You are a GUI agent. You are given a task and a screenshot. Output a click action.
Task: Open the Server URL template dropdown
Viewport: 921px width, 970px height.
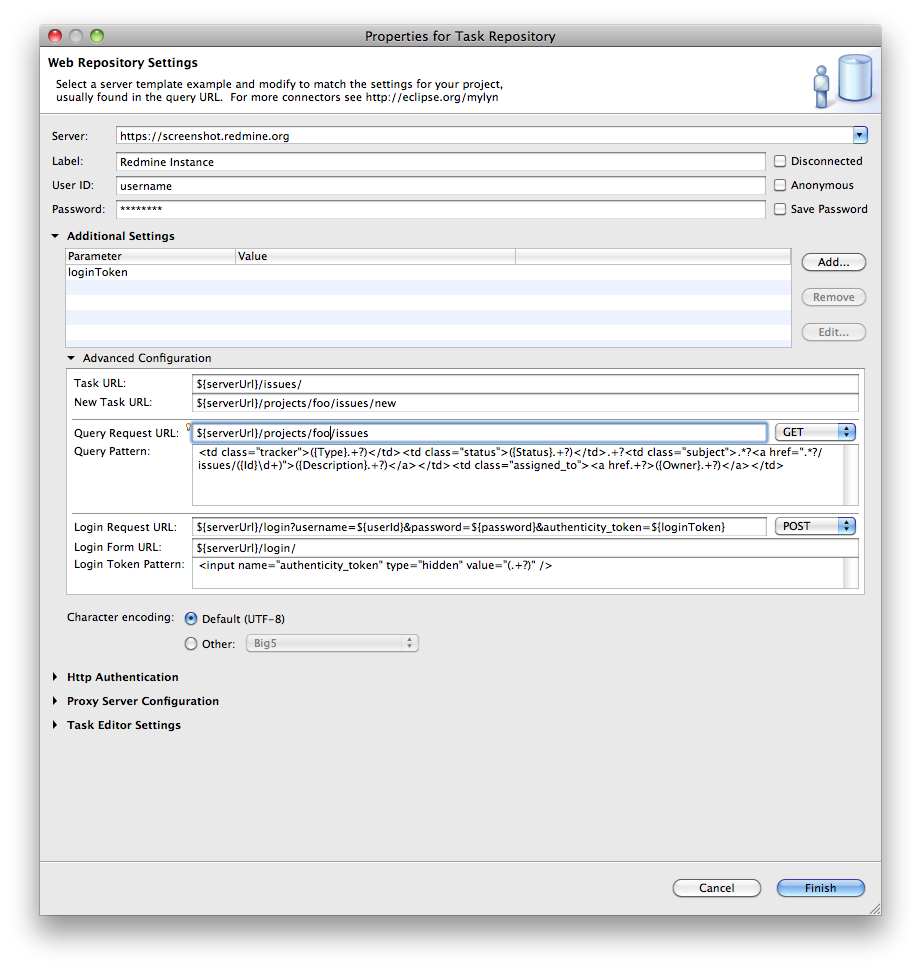[x=860, y=135]
